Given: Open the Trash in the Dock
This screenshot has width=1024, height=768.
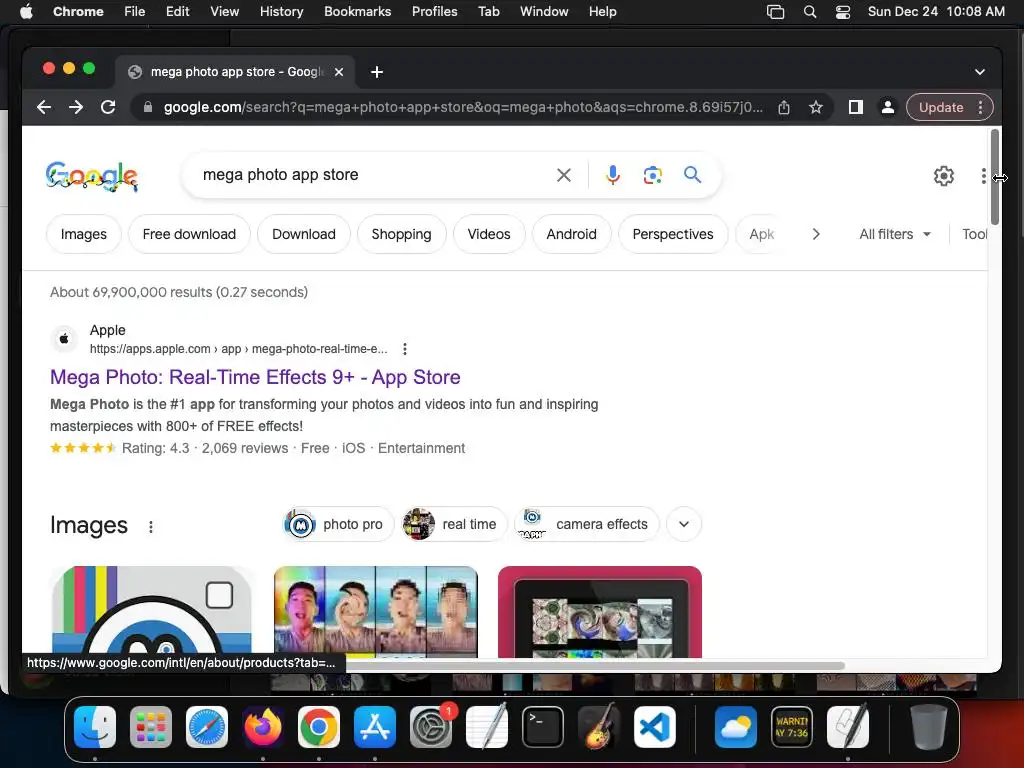Looking at the screenshot, I should [929, 727].
